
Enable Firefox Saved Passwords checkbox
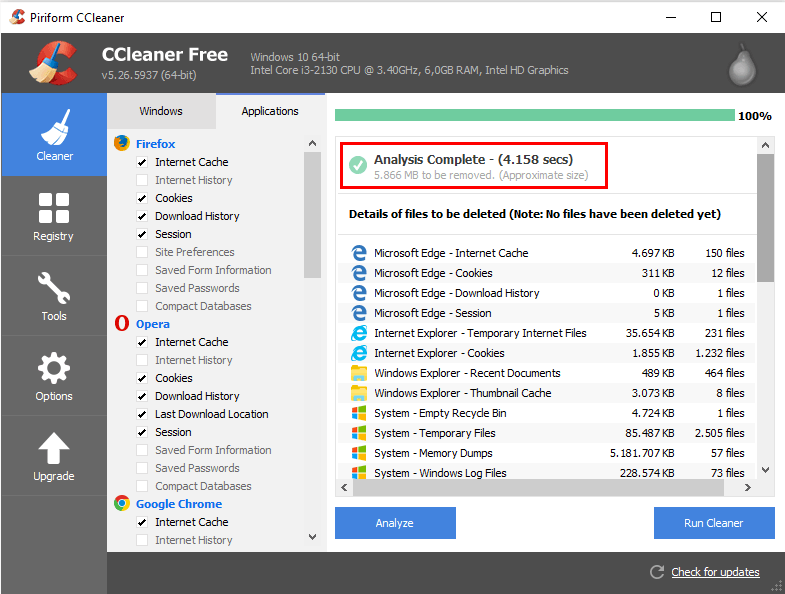(x=142, y=288)
